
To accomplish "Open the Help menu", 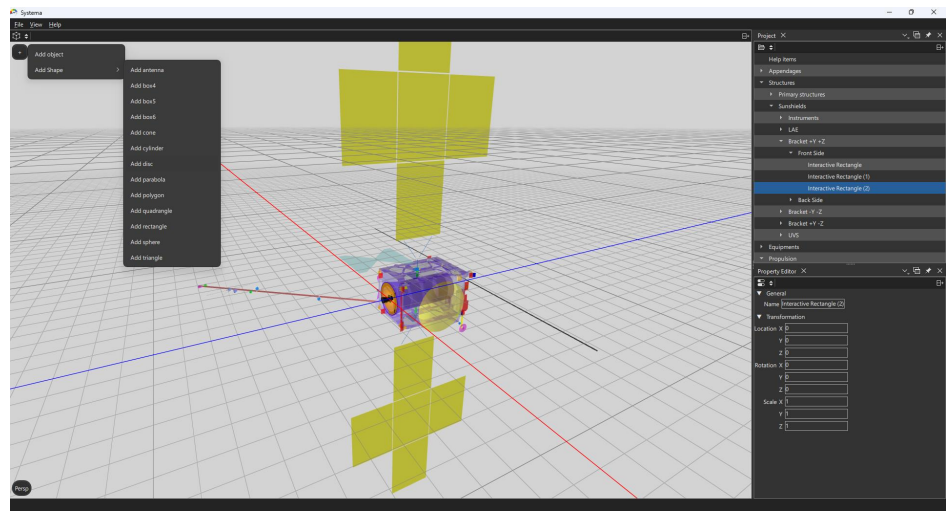I will [x=55, y=24].
